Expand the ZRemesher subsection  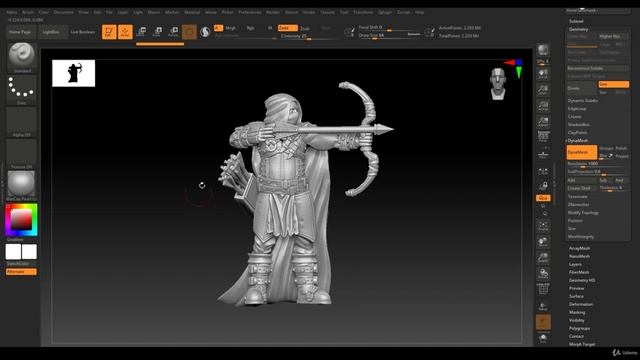(578, 204)
